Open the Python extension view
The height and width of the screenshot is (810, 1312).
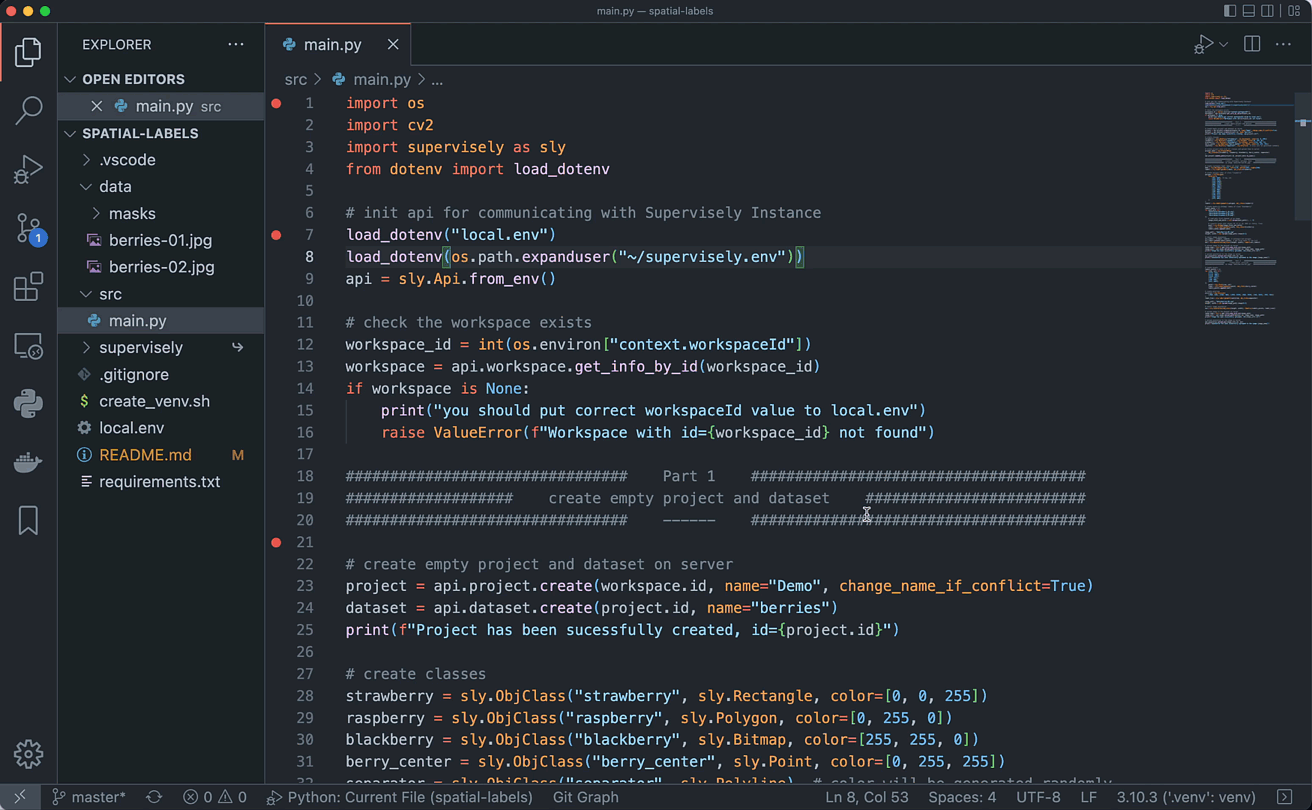tap(28, 403)
